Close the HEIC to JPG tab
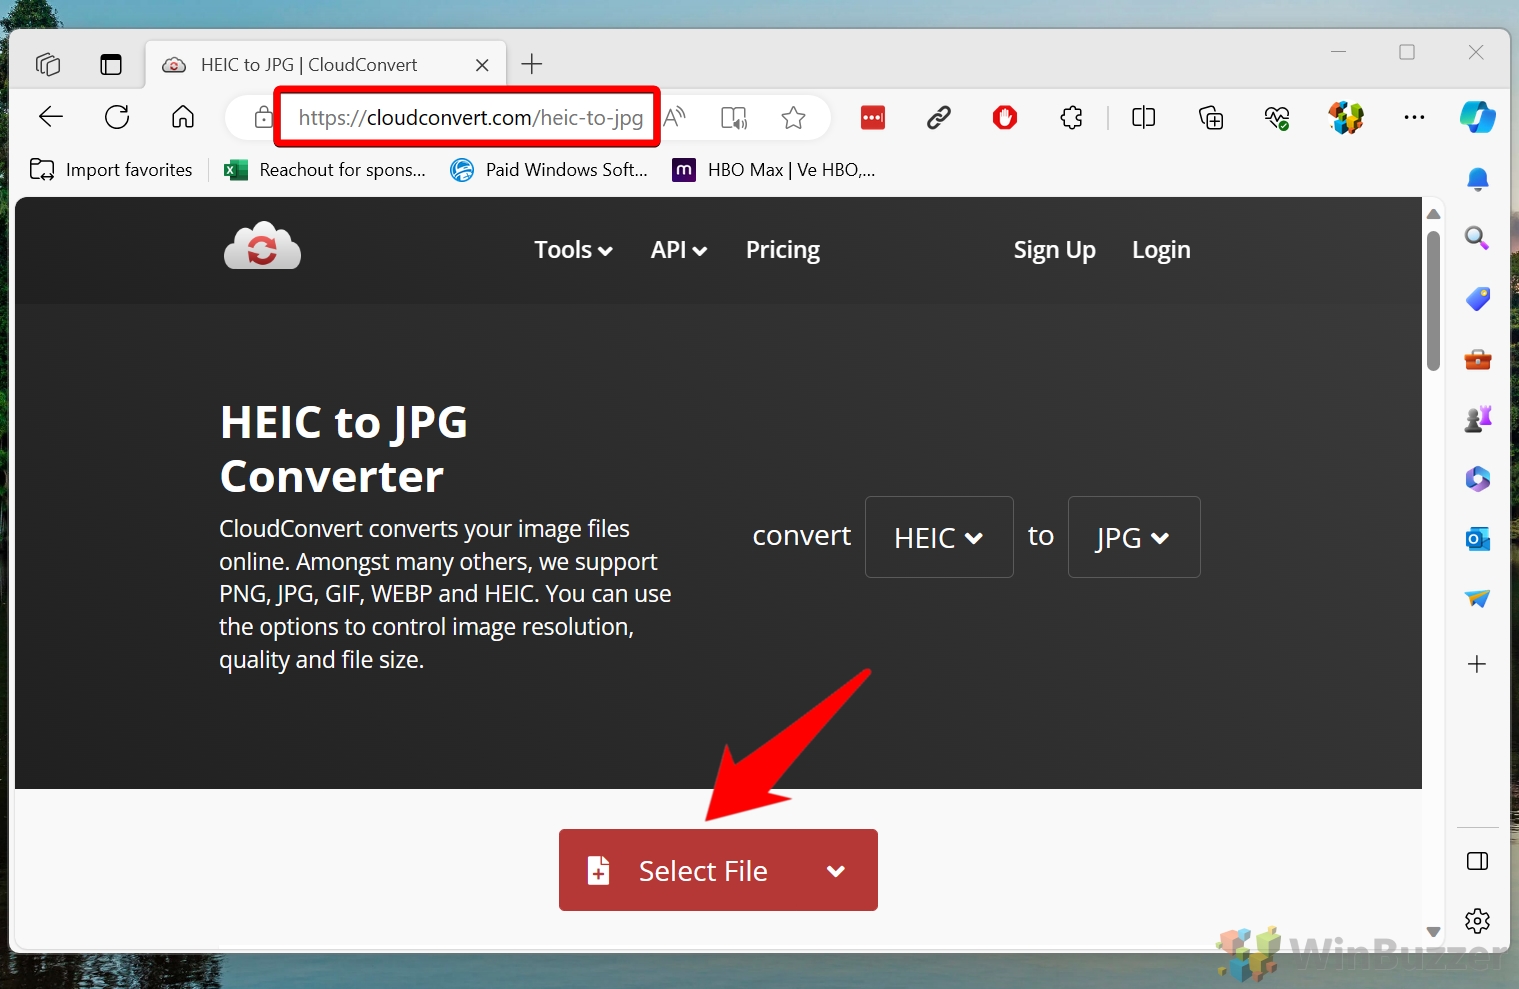This screenshot has height=989, width=1519. pyautogui.click(x=482, y=65)
